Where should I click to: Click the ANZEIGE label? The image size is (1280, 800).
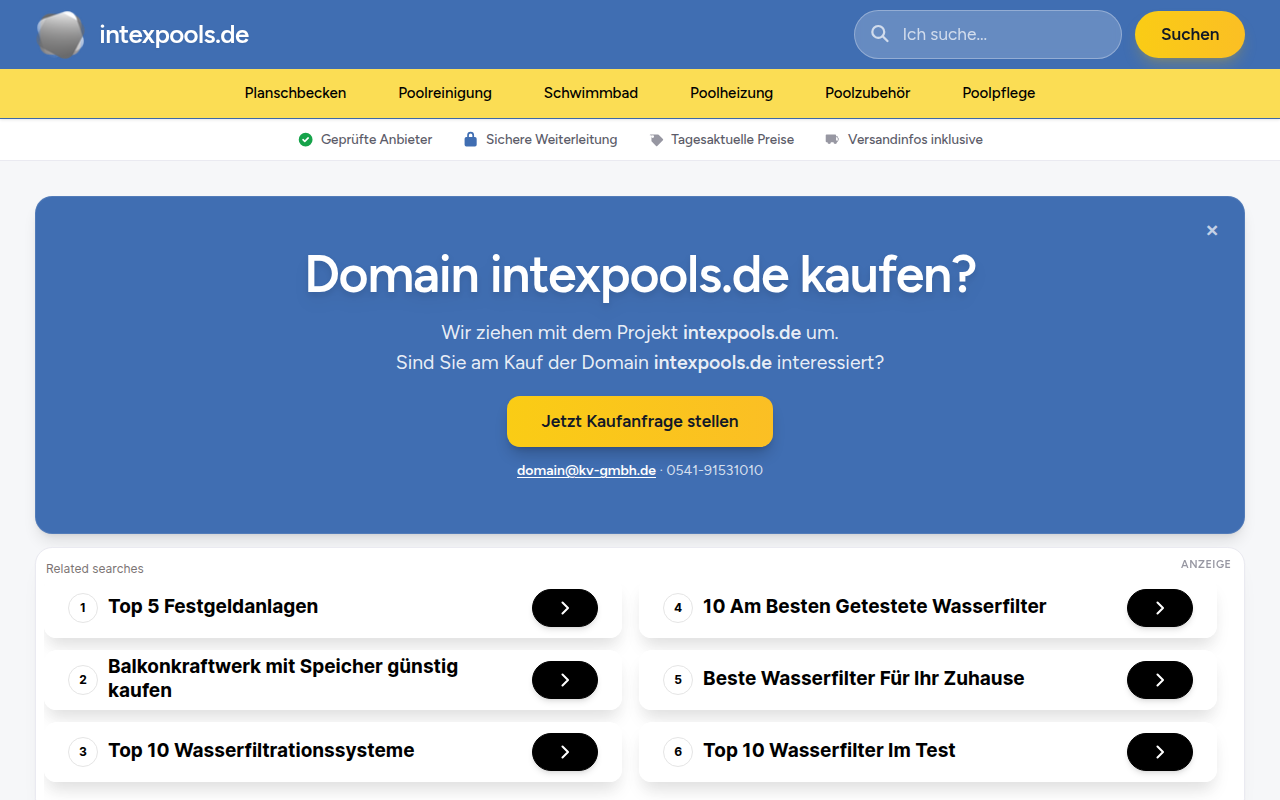click(x=1206, y=564)
